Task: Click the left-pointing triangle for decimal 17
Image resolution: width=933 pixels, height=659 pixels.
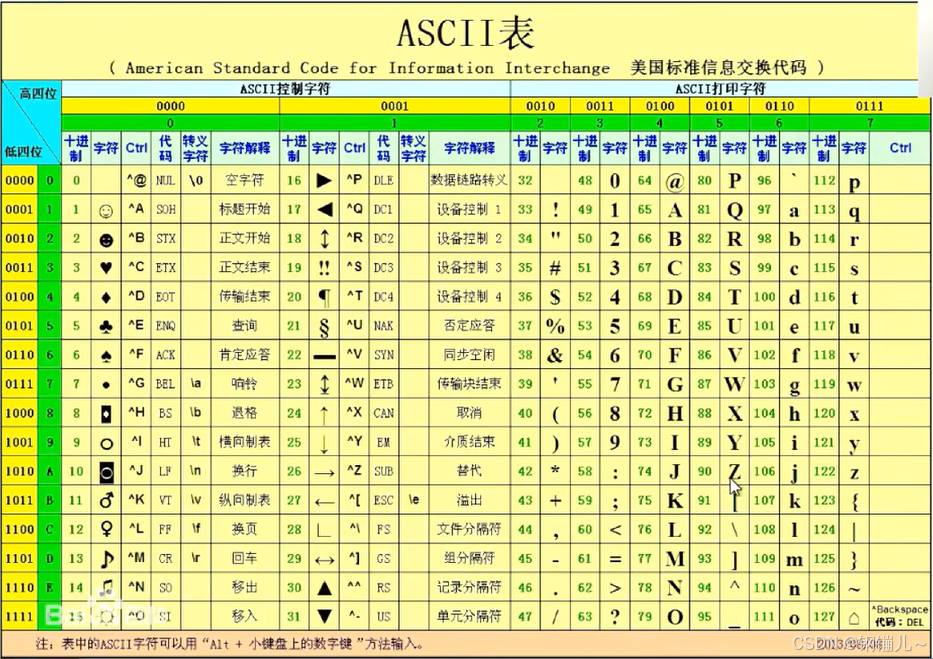Action: click(x=324, y=209)
